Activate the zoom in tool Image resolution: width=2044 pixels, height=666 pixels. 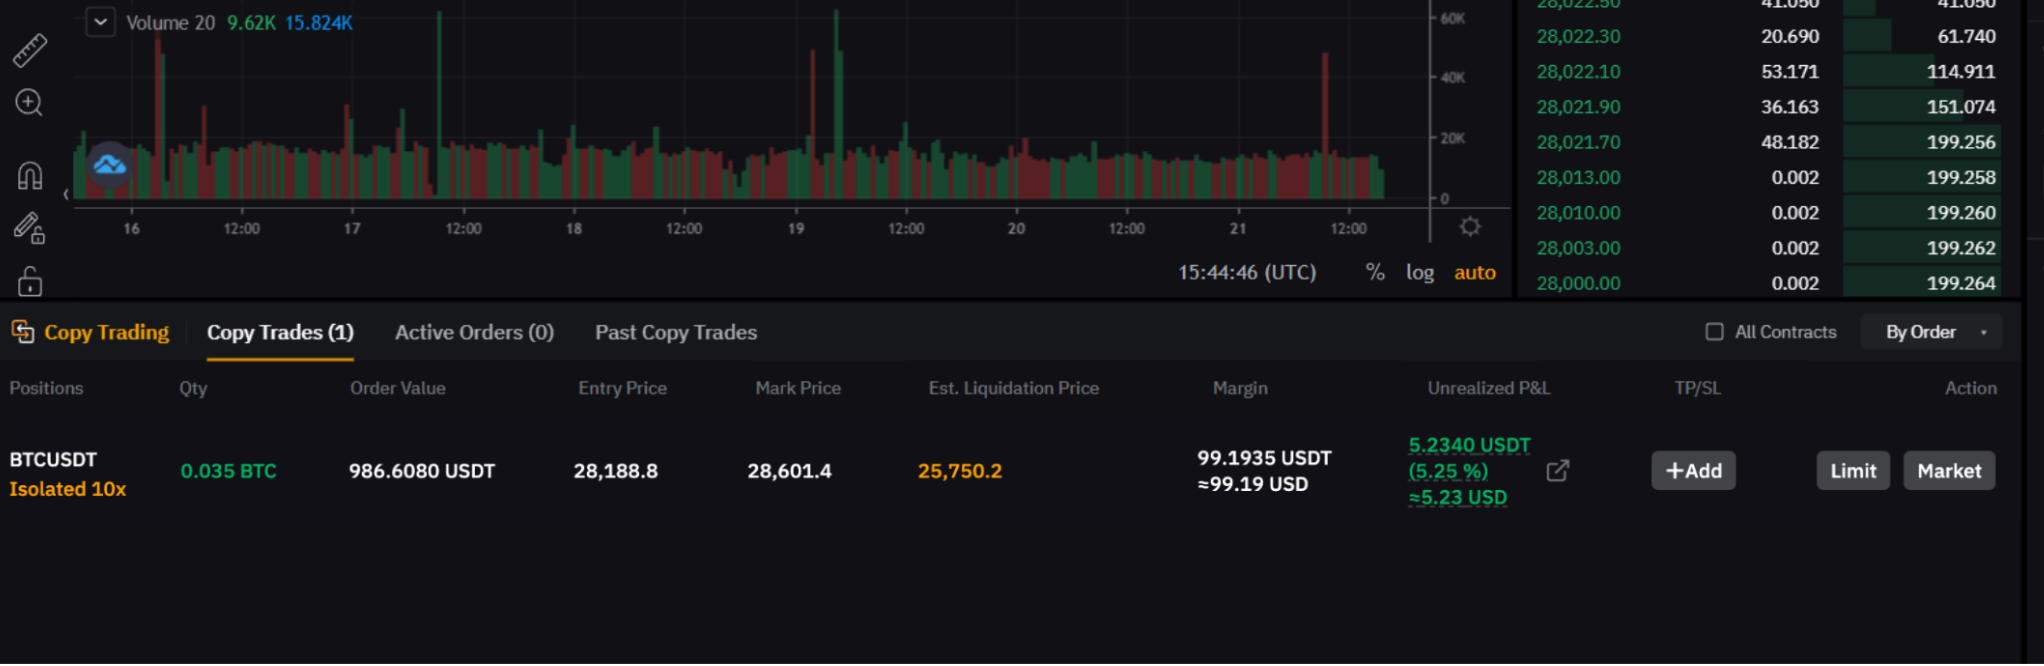[29, 103]
